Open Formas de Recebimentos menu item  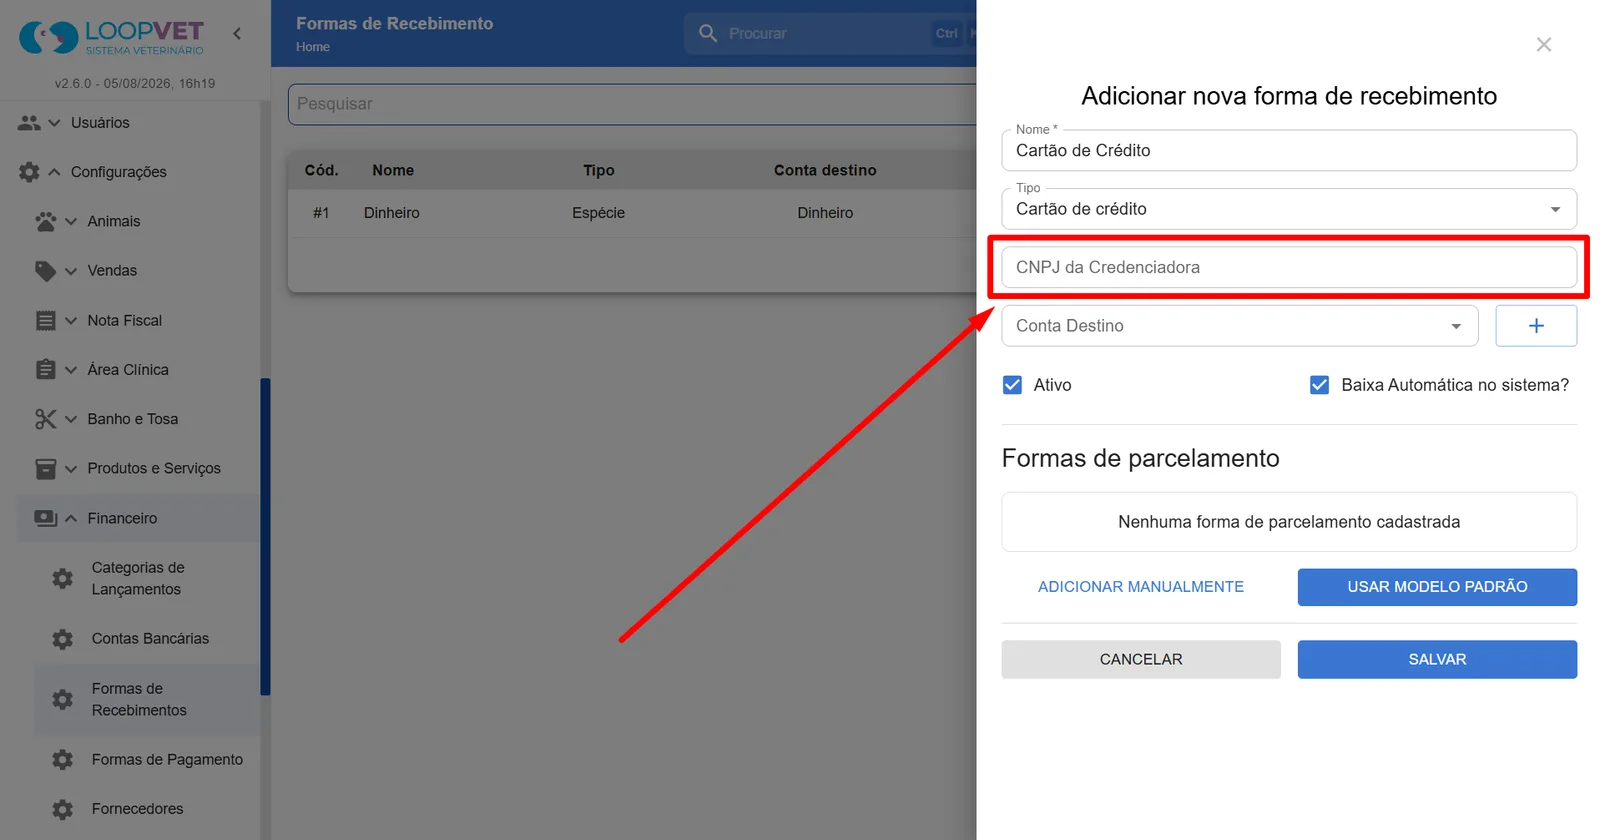147,699
